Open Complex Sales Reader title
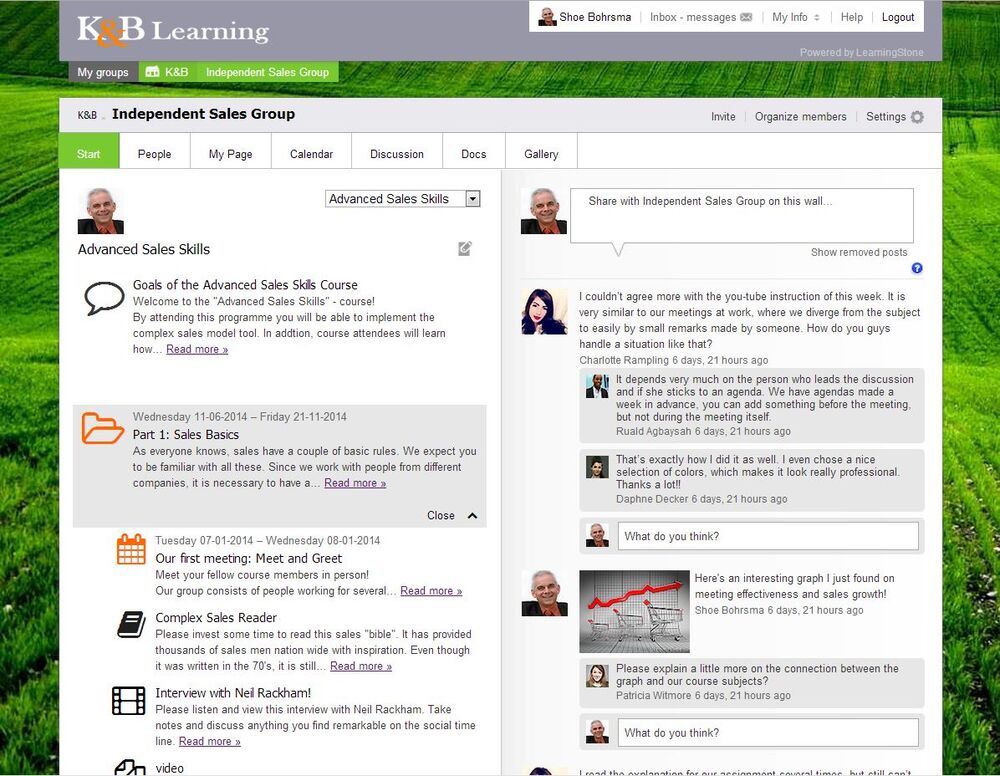The height and width of the screenshot is (776, 1000). pyautogui.click(x=216, y=617)
